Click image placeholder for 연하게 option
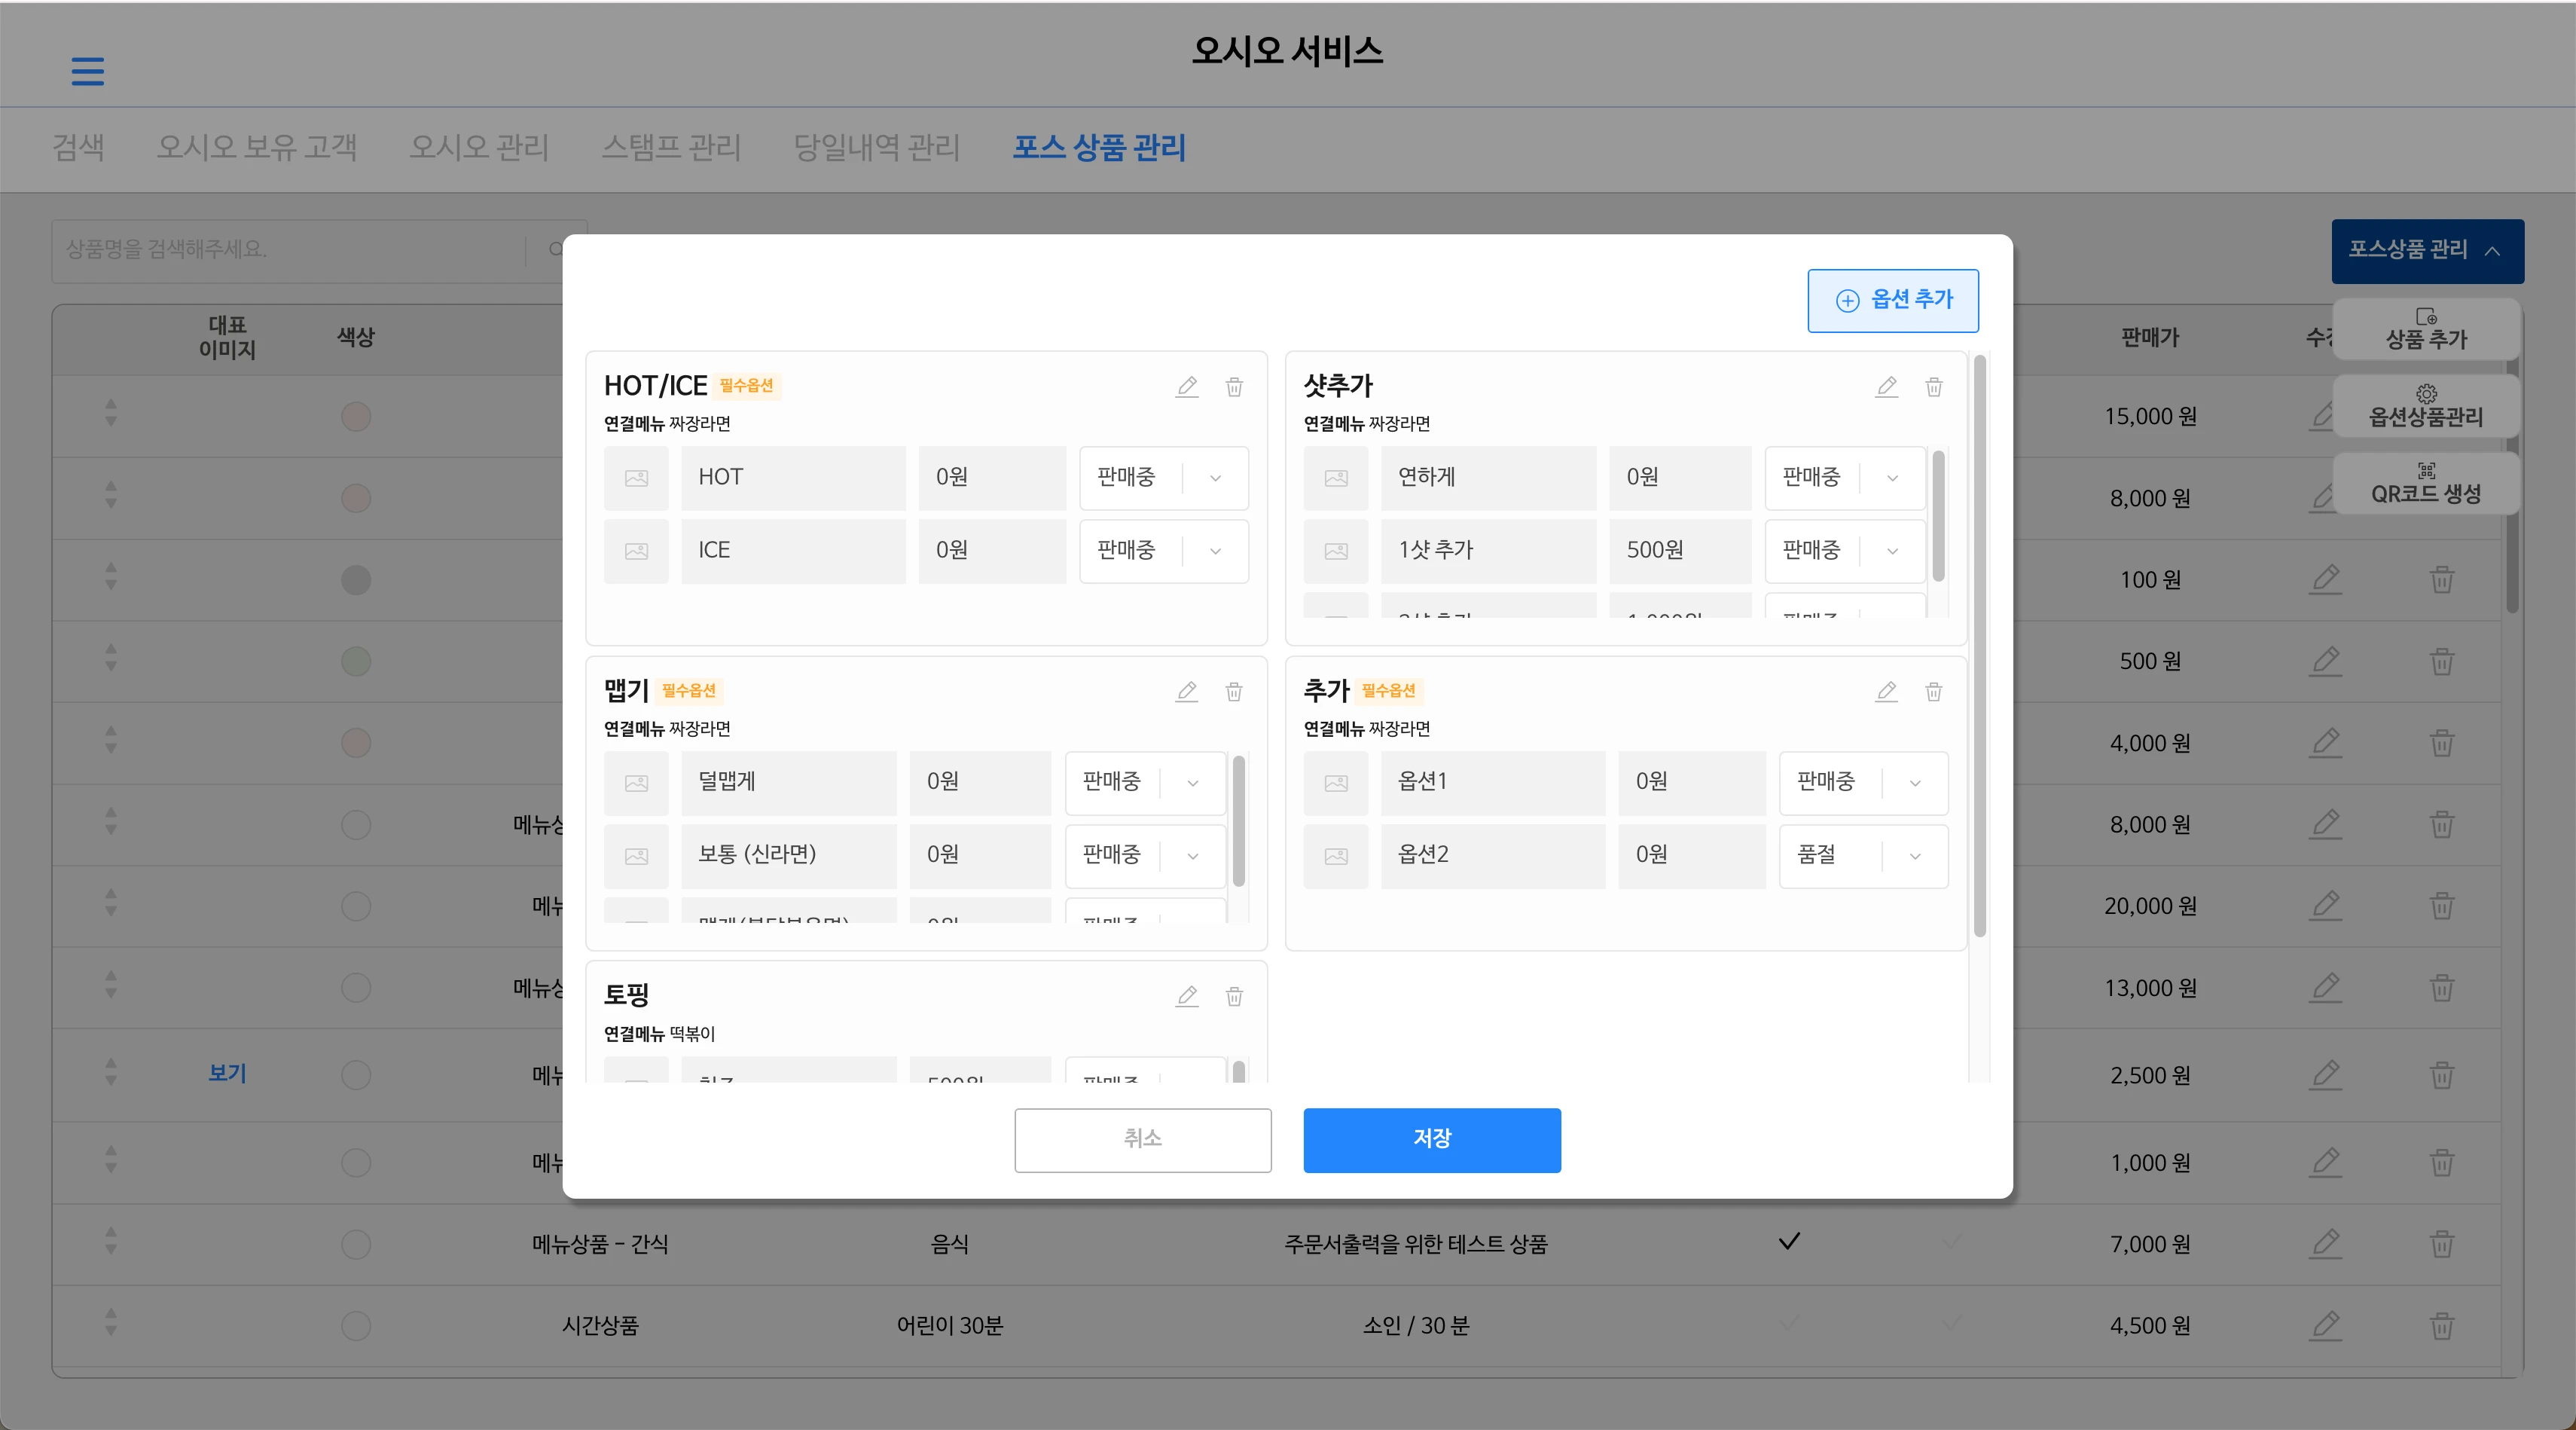The image size is (2576, 1430). (x=1336, y=478)
